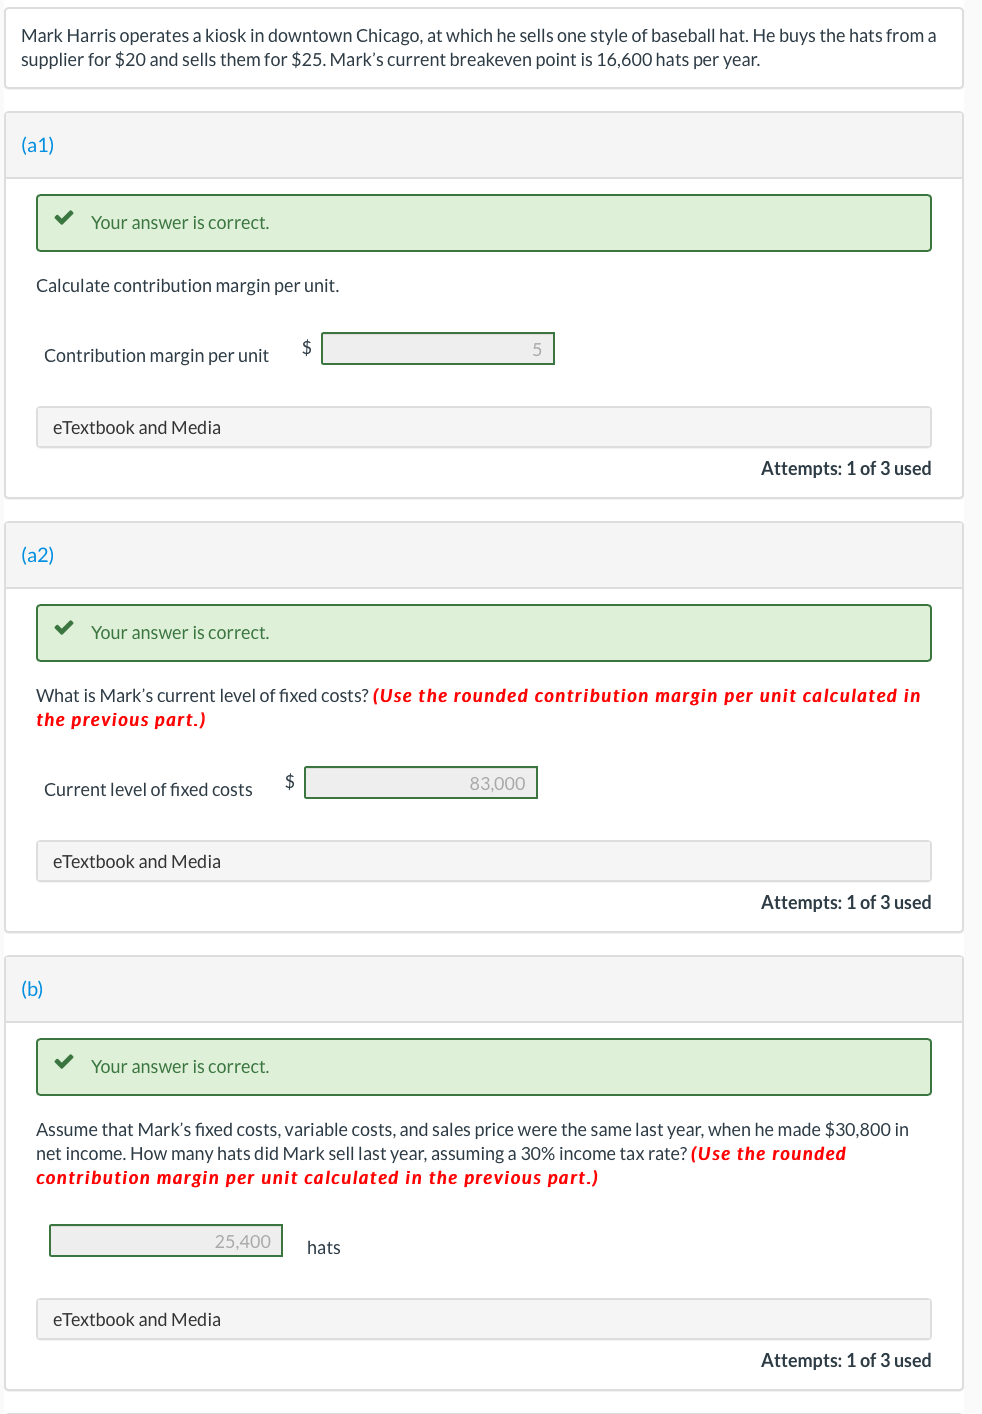This screenshot has width=982, height=1414.
Task: Select the (b) tab label
Action: pos(32,989)
